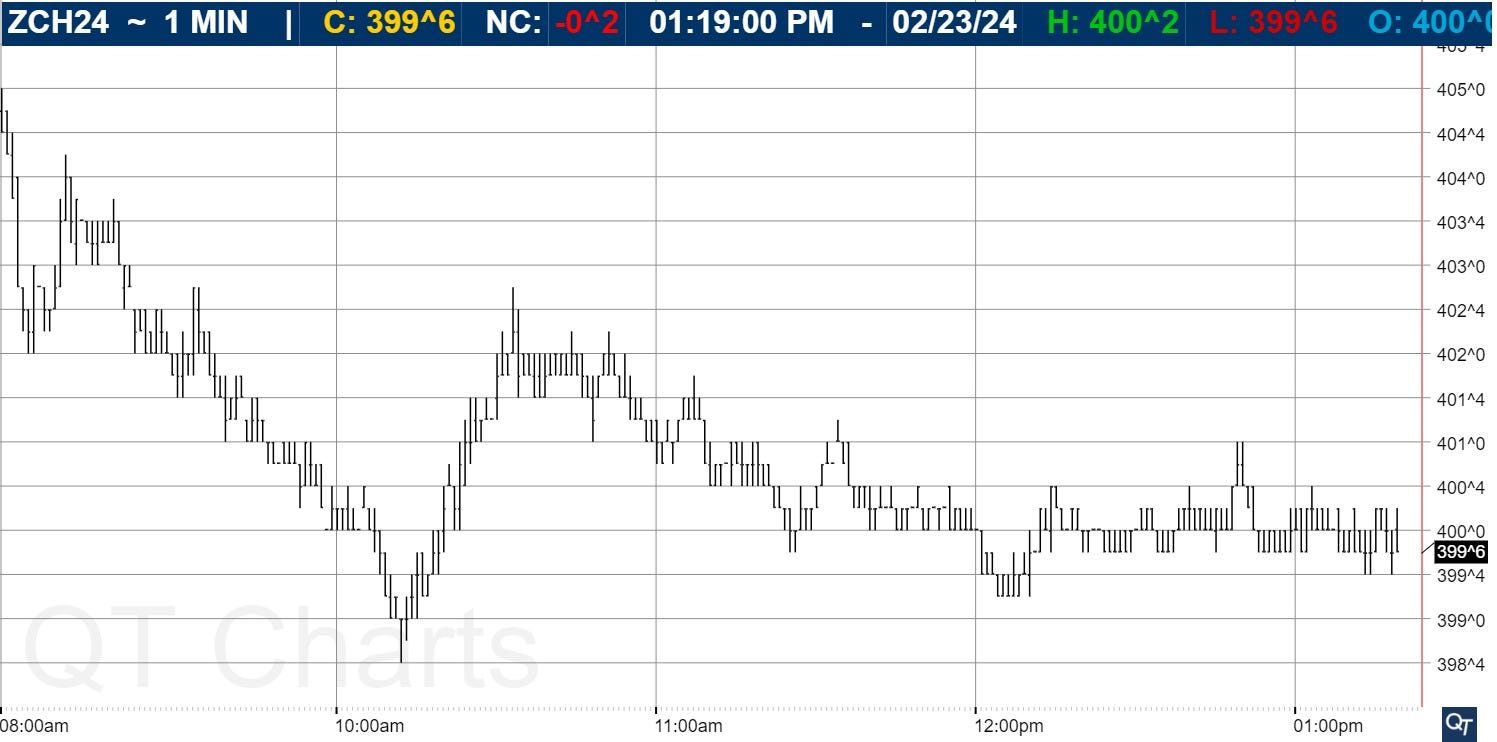
Task: Click the 08:00am time axis label
Action: pos(36,725)
